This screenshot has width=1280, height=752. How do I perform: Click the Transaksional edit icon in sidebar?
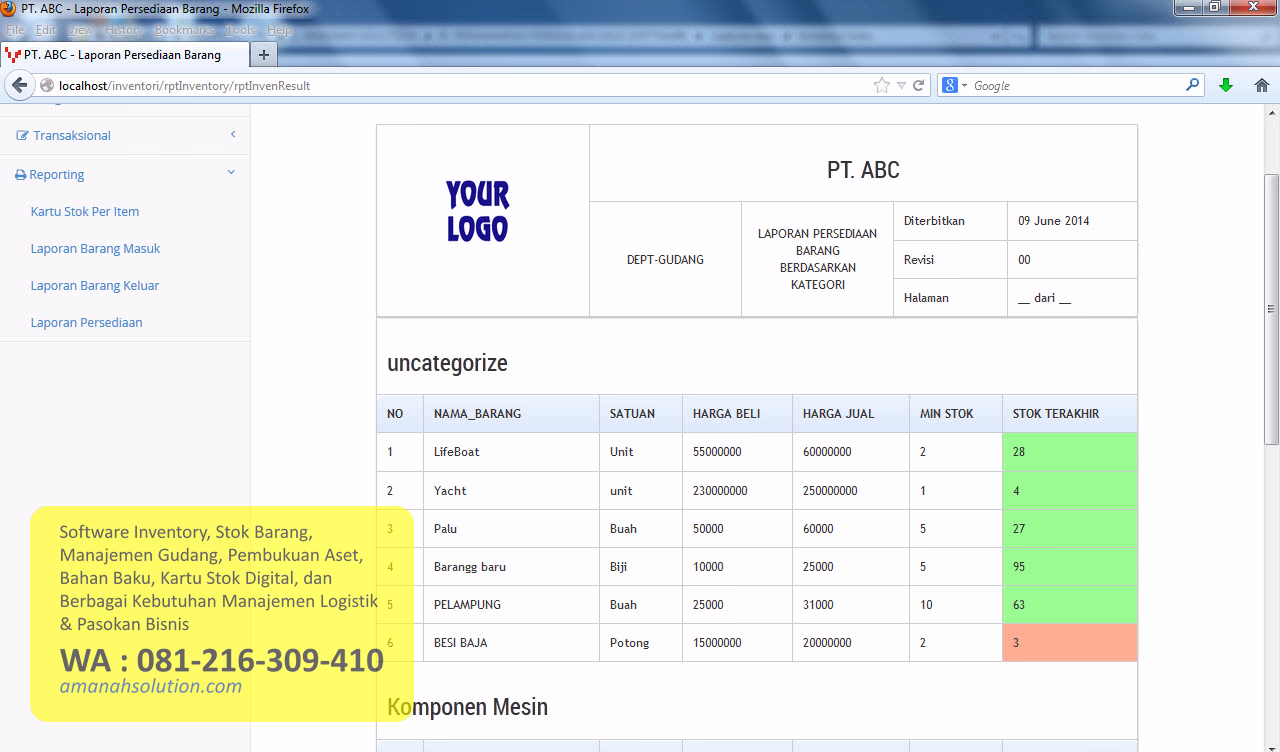[23, 135]
